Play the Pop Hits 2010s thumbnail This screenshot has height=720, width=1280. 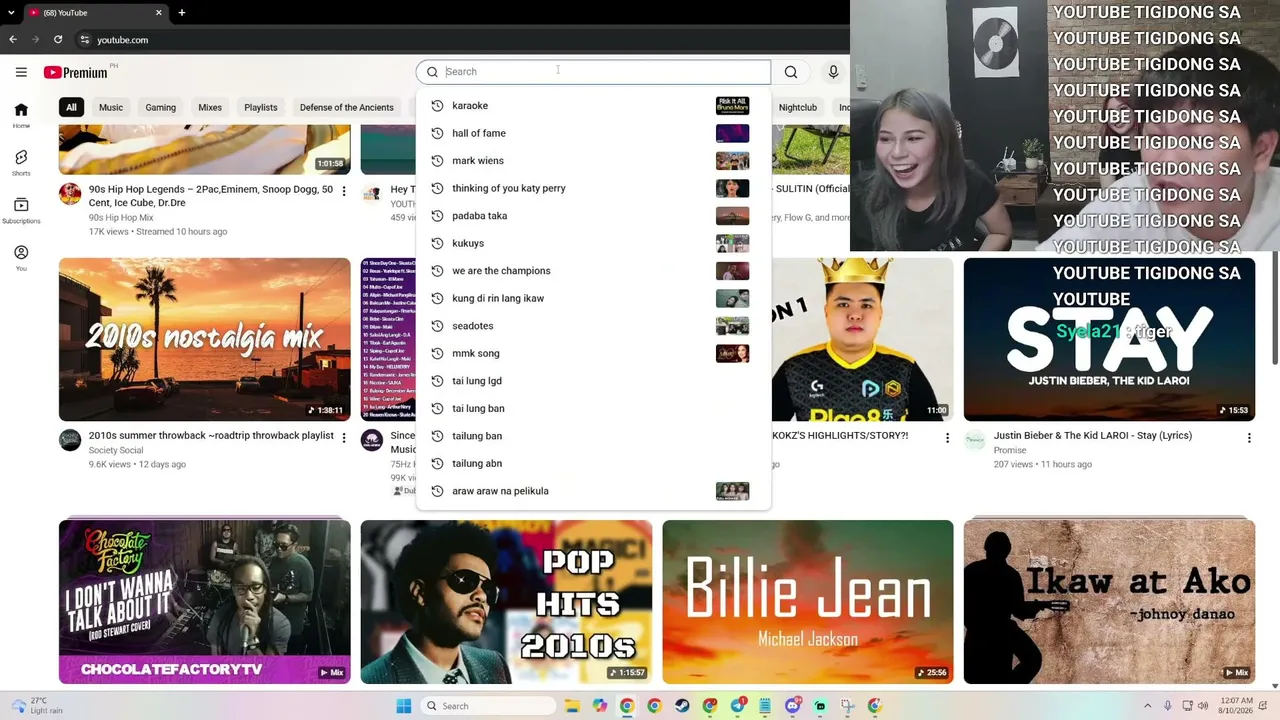(506, 602)
